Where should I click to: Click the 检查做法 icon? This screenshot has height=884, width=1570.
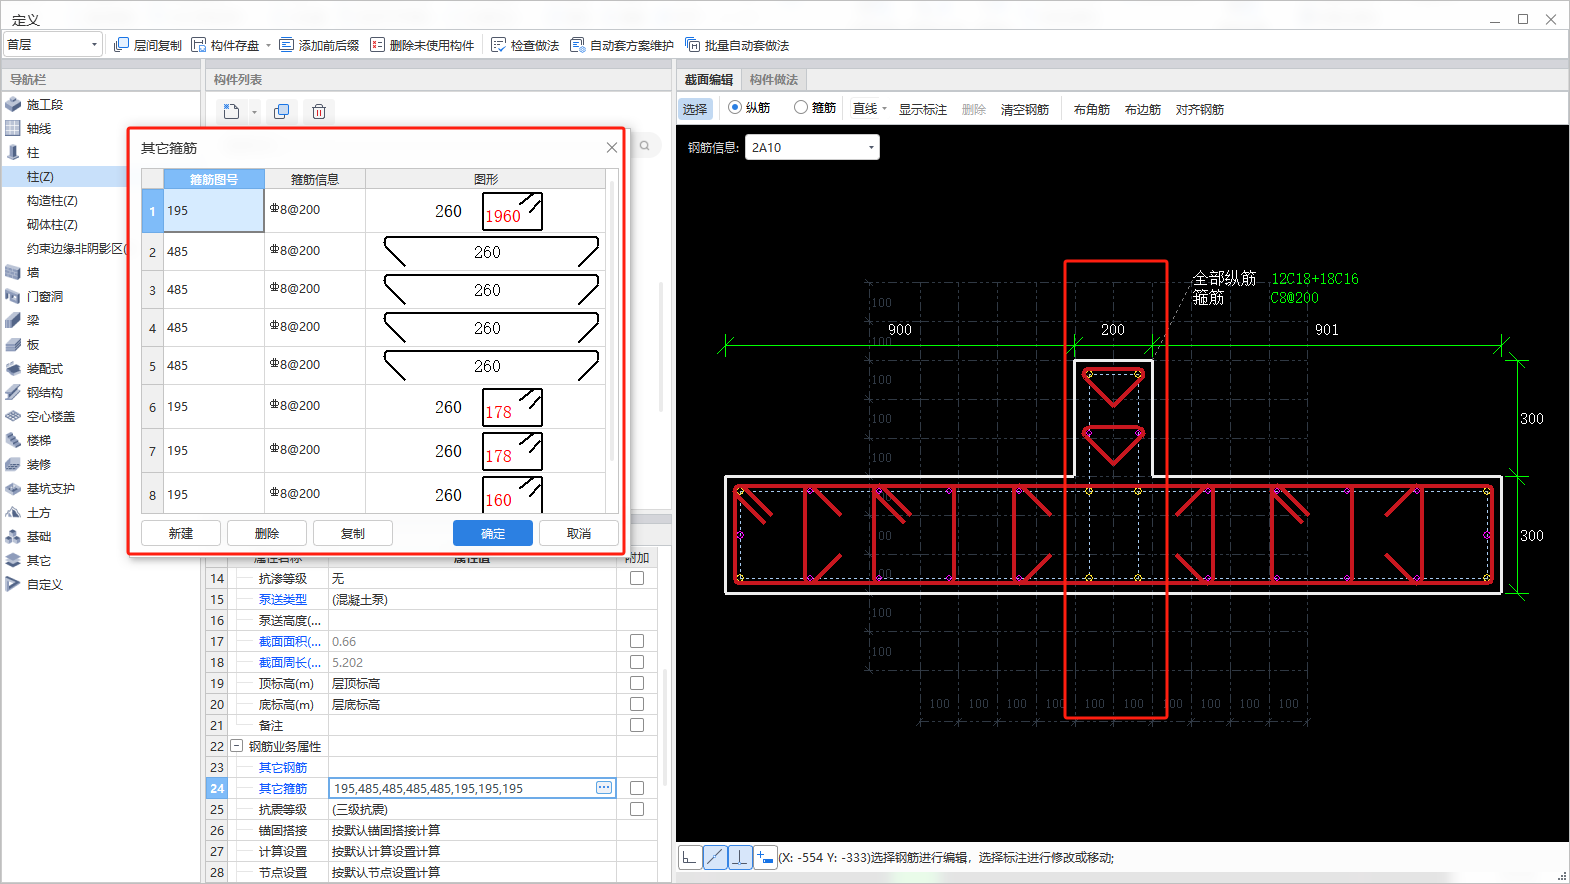pyautogui.click(x=499, y=45)
